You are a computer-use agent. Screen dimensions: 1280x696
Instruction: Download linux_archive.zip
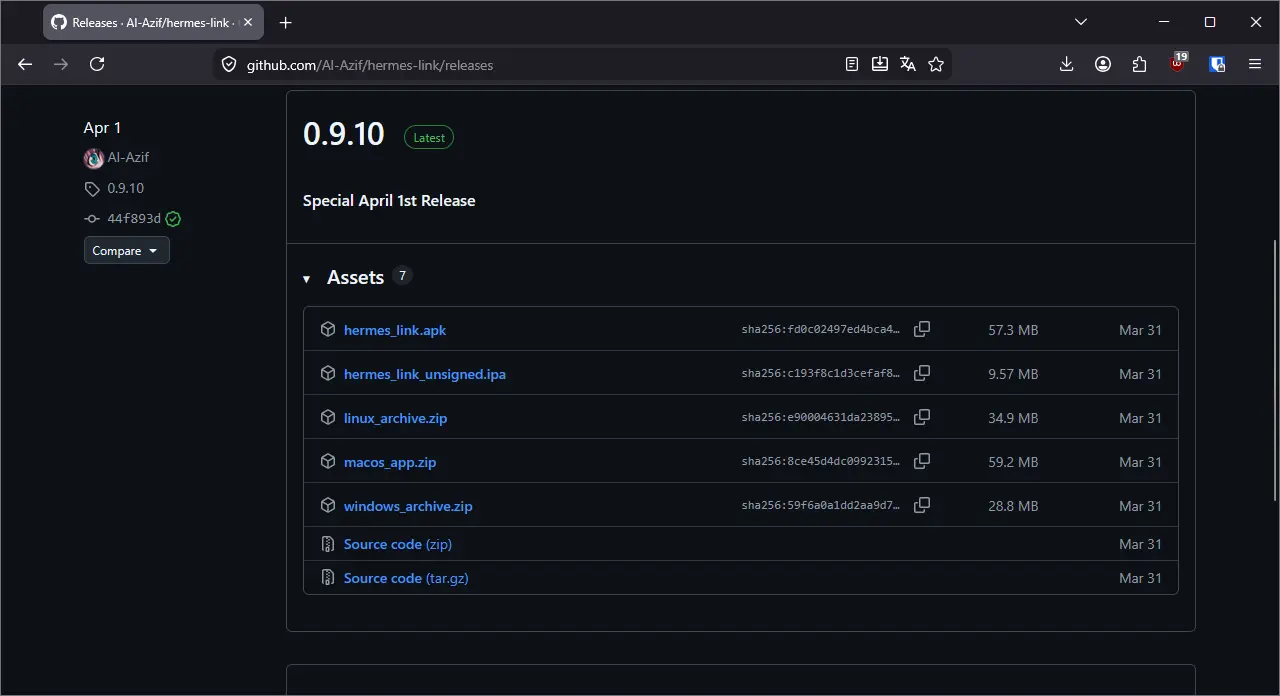(x=395, y=418)
